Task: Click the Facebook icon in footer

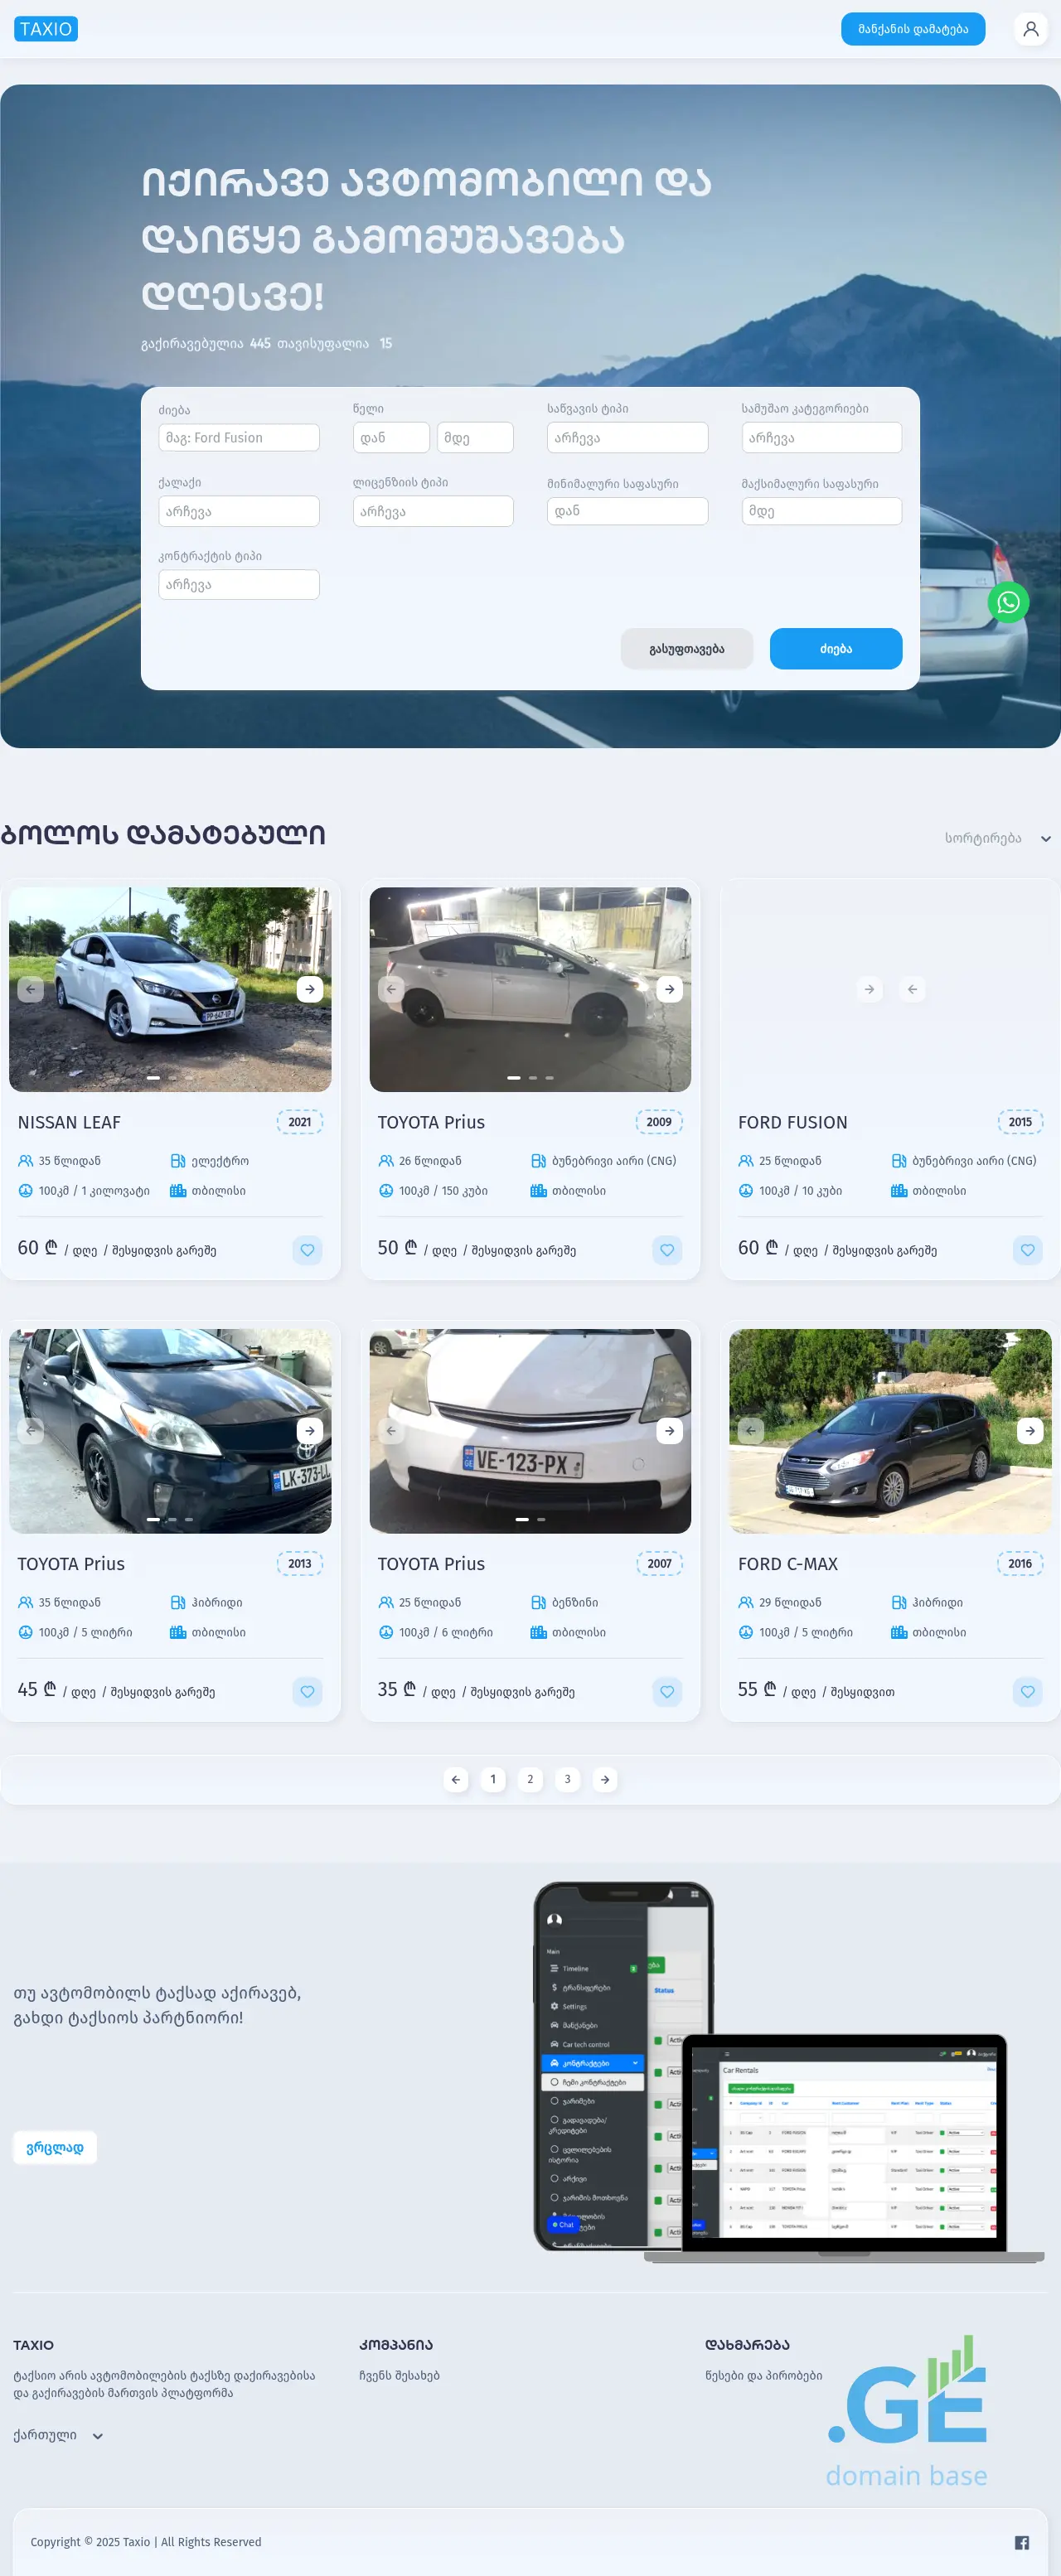Action: 1021,2541
